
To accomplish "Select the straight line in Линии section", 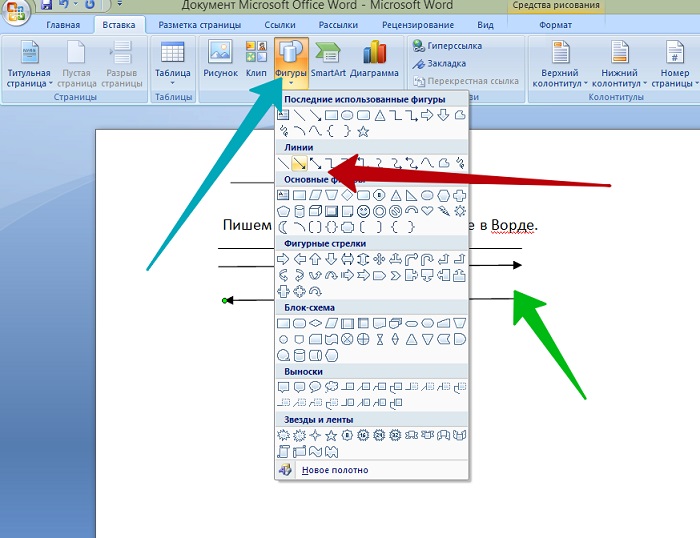I will 283,163.
